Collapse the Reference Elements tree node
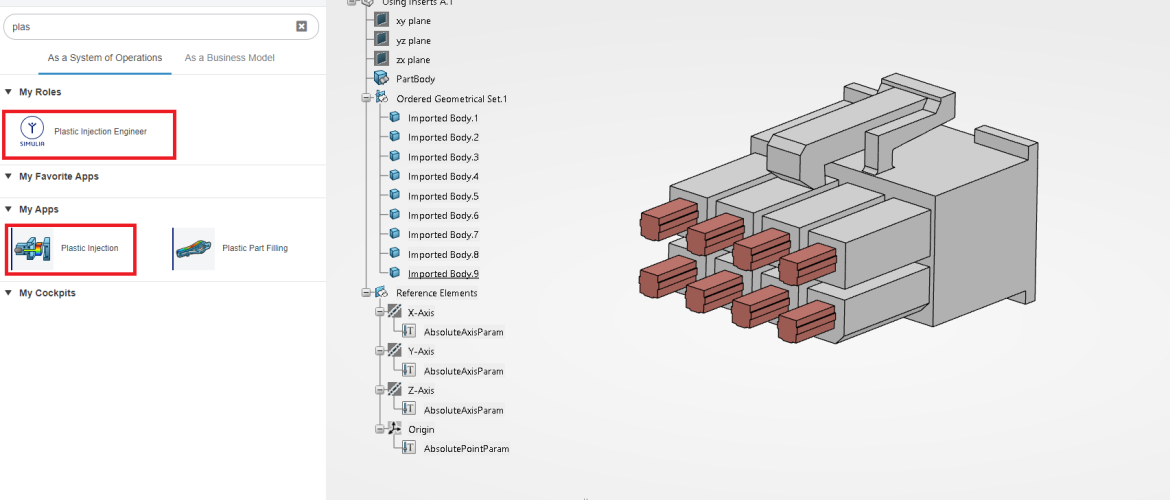 [x=367, y=293]
